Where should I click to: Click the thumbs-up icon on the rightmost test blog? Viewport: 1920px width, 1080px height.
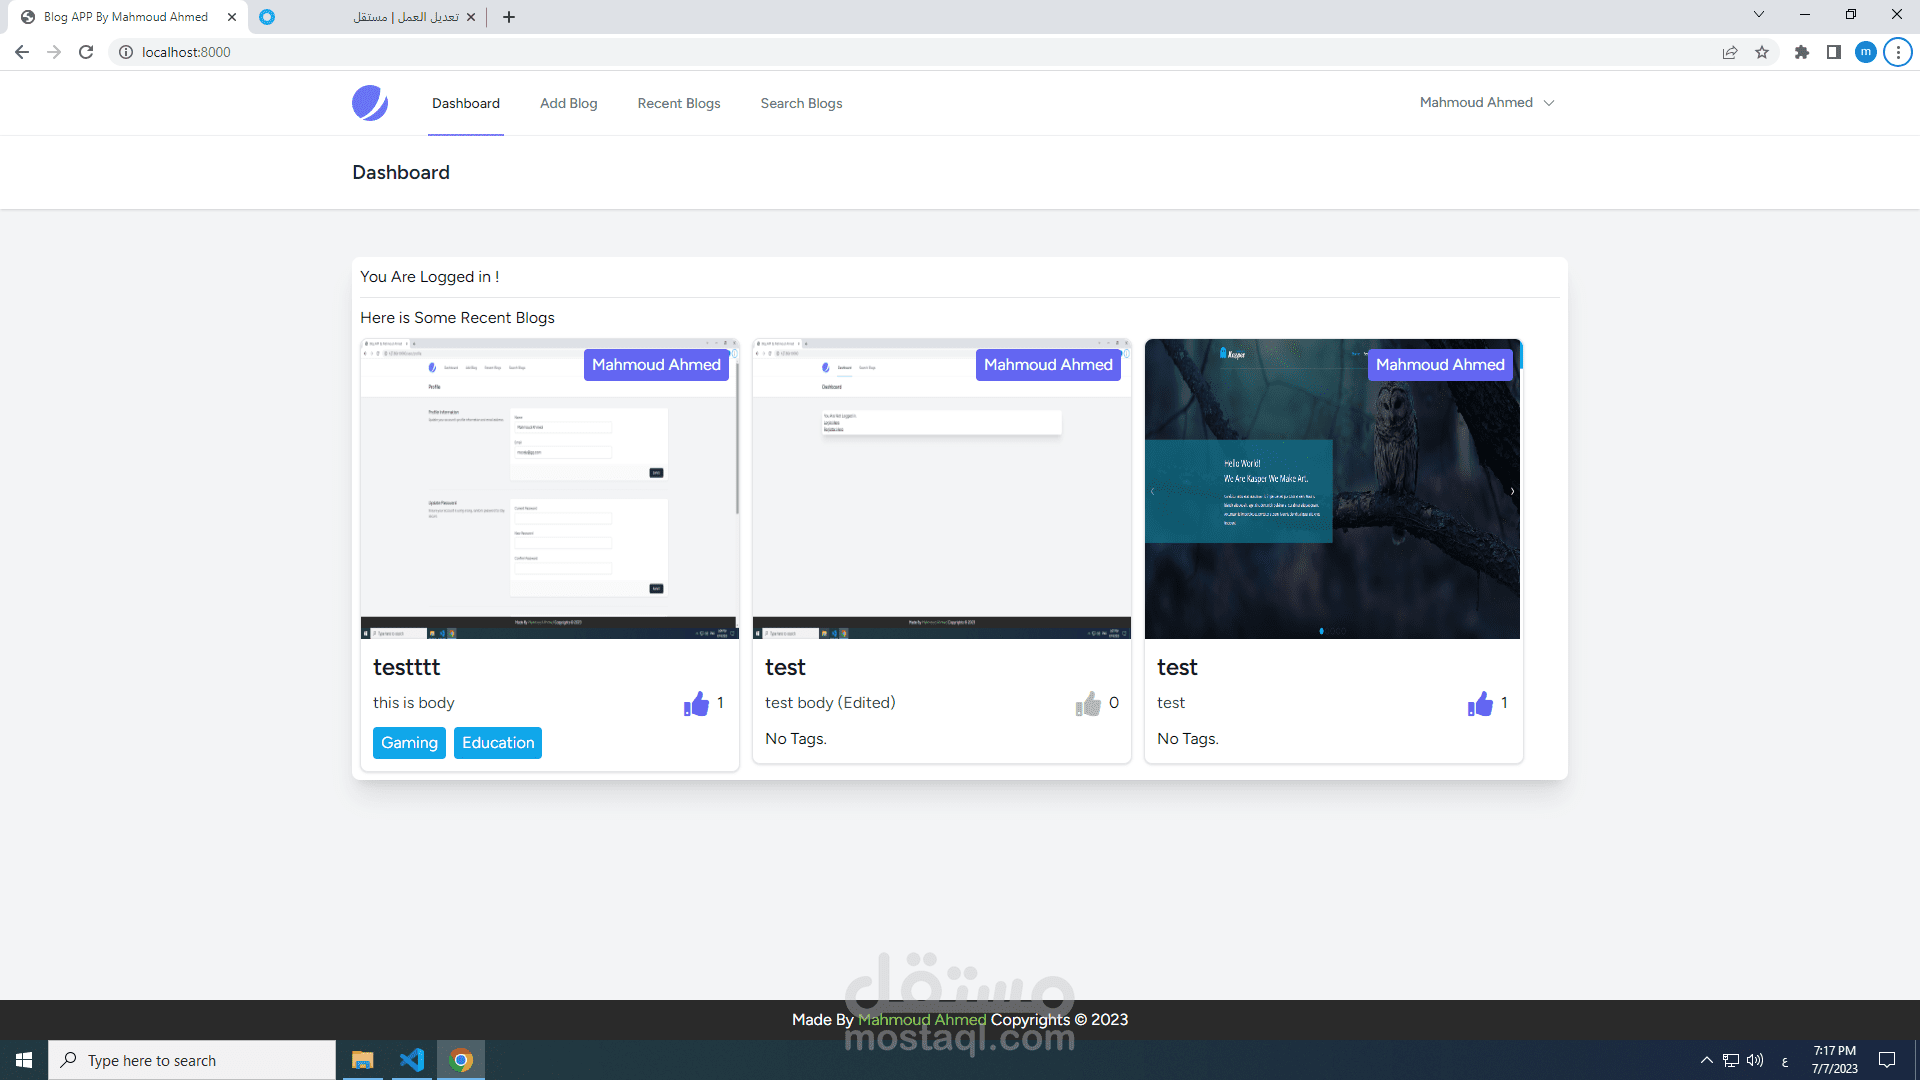click(x=1480, y=704)
